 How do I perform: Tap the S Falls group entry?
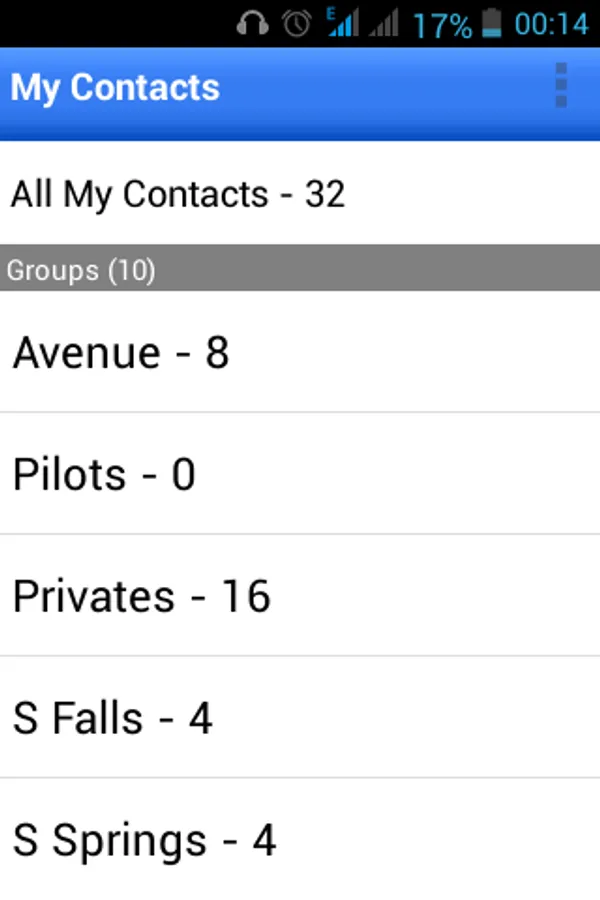click(112, 718)
